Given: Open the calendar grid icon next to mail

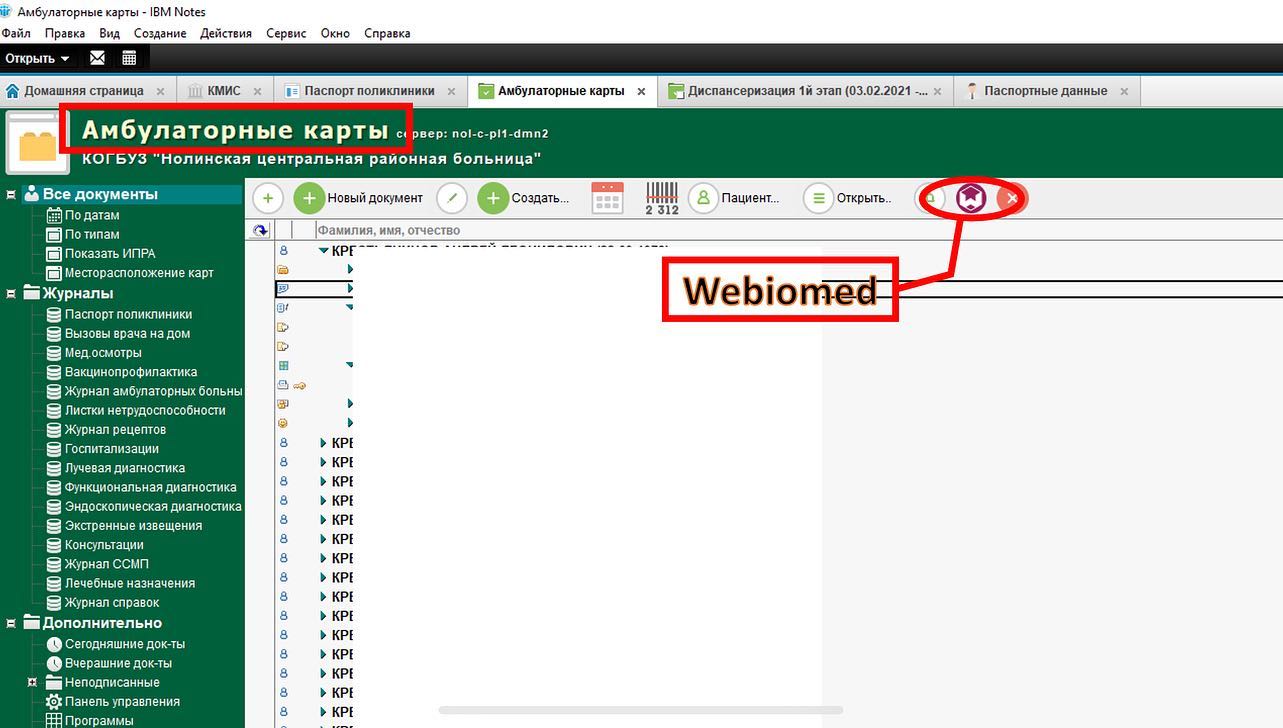Looking at the screenshot, I should [129, 58].
